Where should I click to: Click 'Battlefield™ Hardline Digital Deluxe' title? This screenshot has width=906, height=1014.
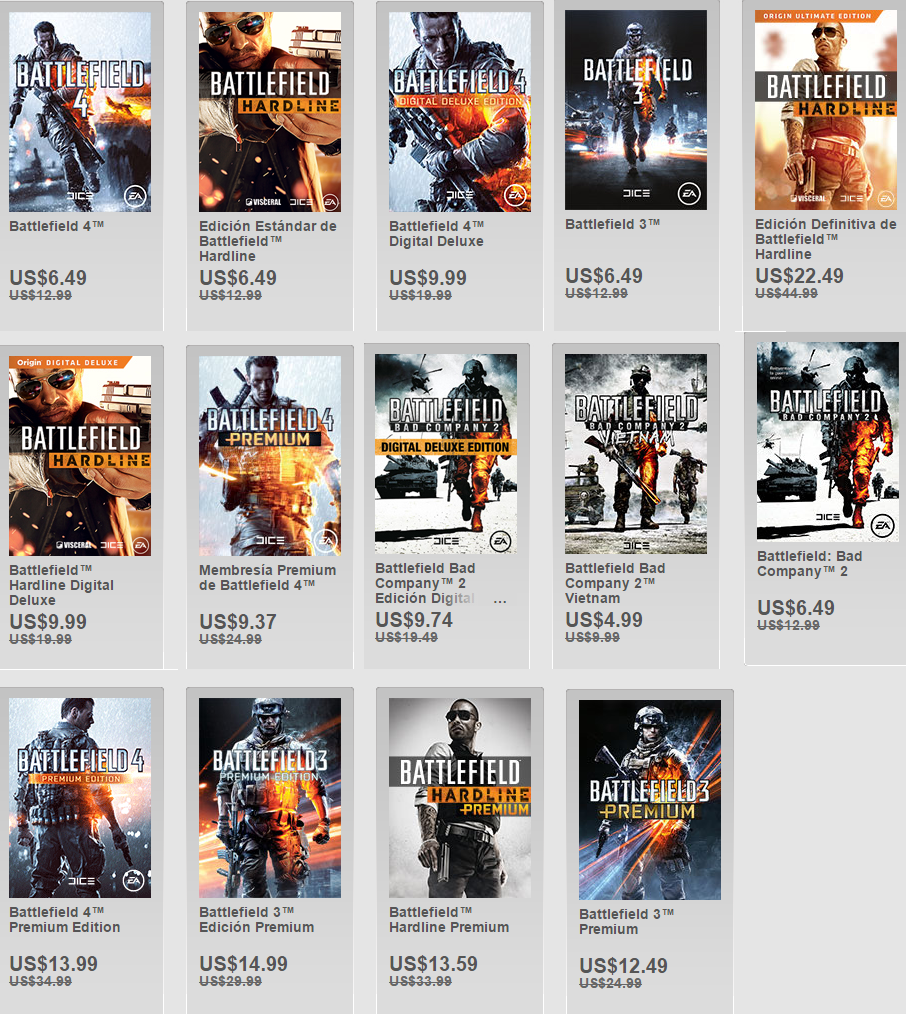[62, 585]
